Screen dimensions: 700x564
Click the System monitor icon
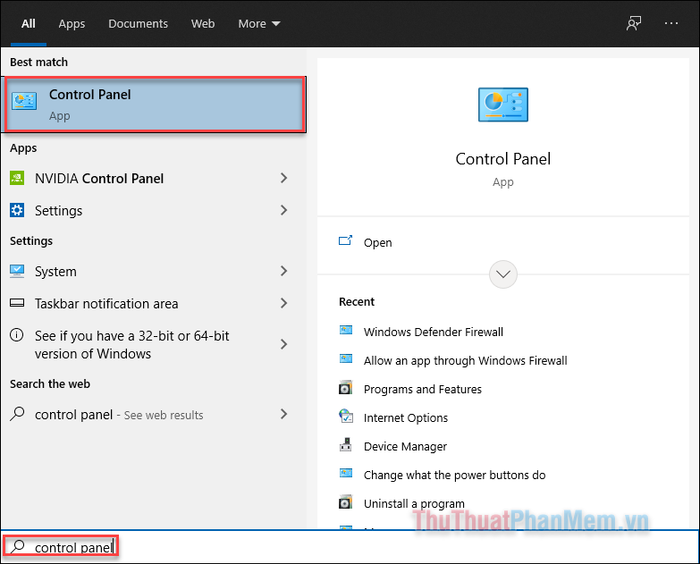tap(17, 271)
